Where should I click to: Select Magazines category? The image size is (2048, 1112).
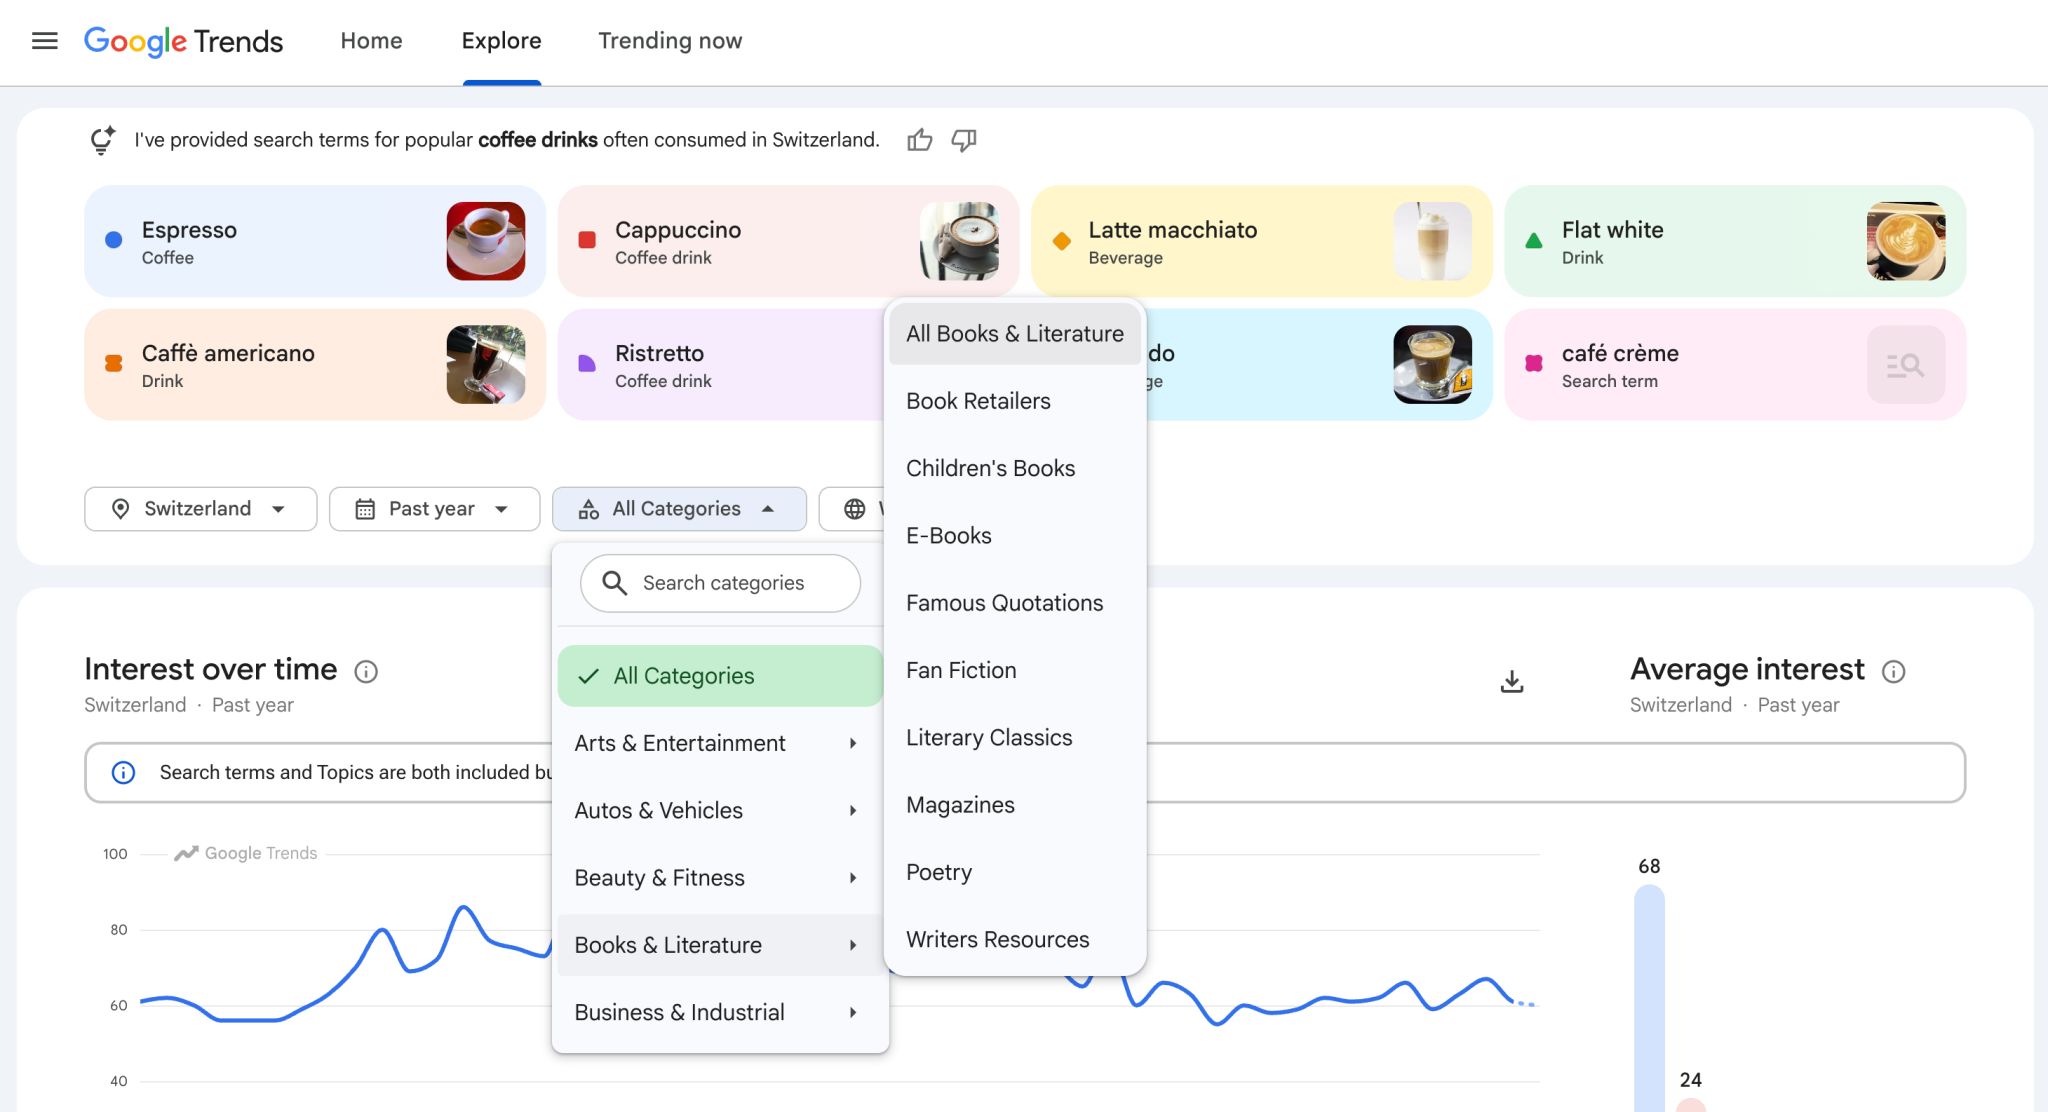1015,805
